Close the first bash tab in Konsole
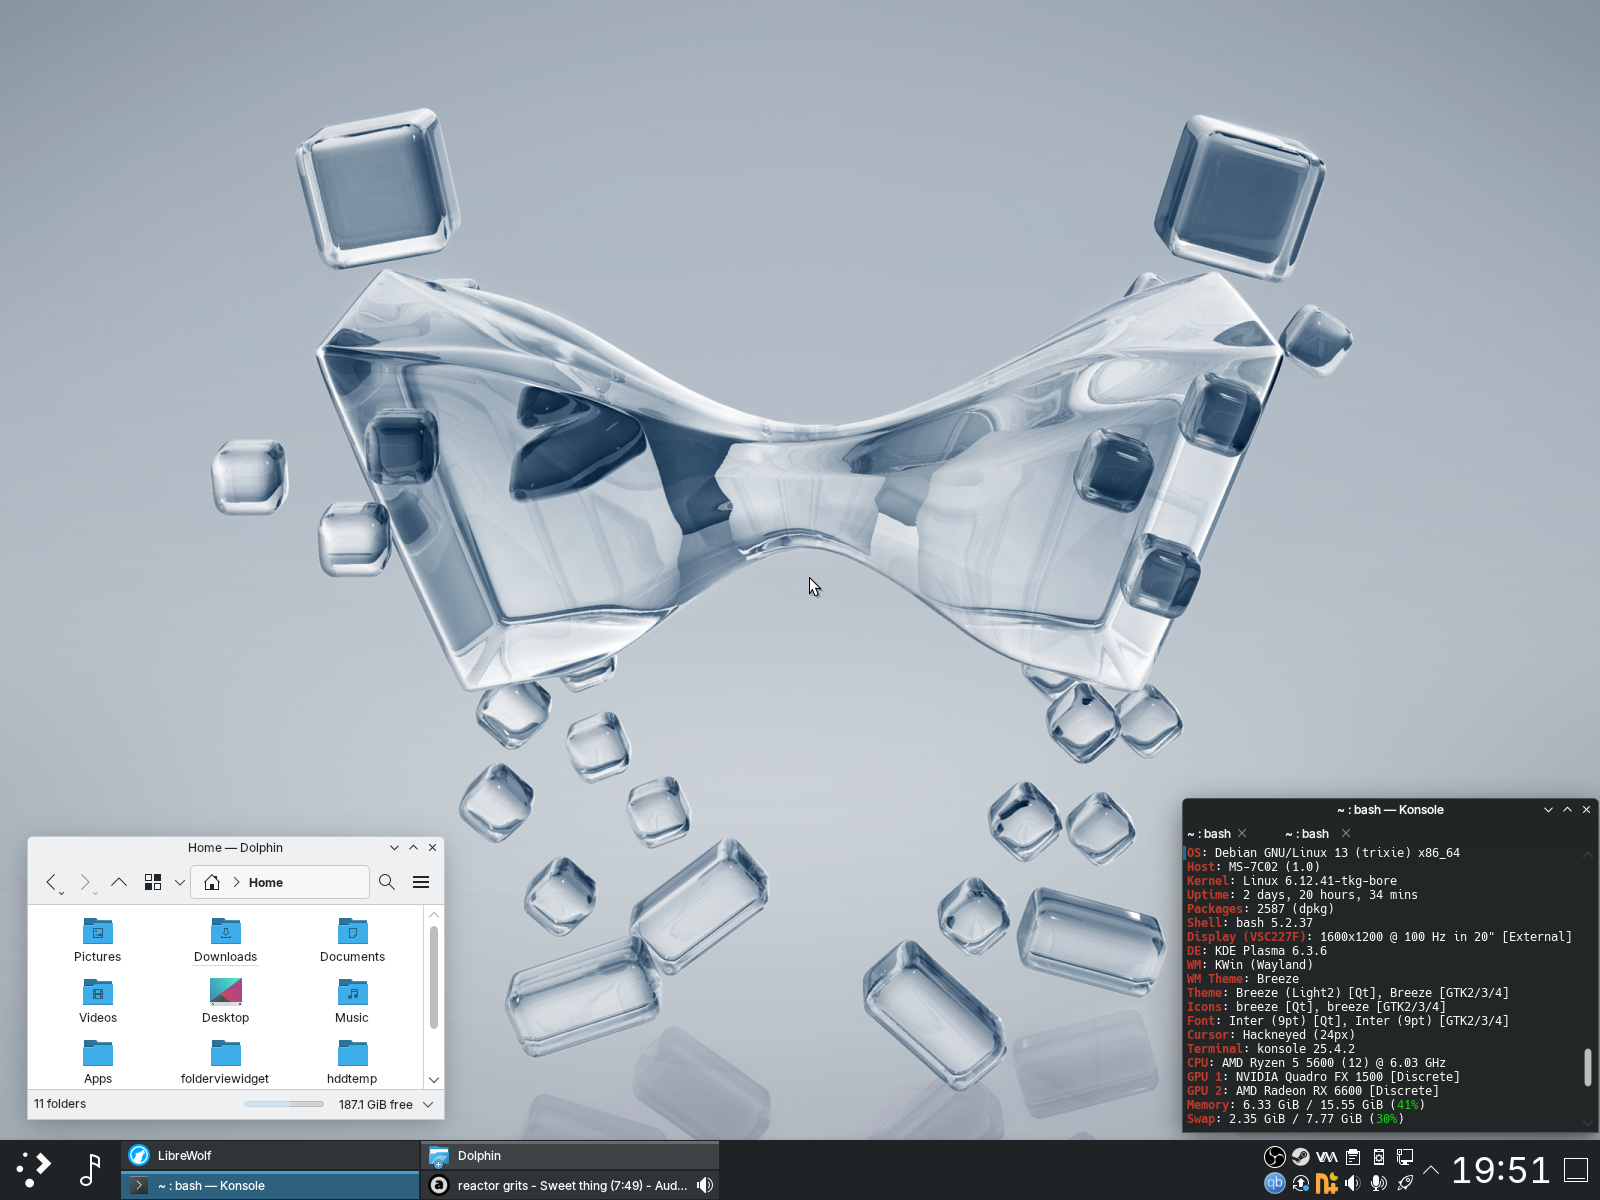The image size is (1600, 1200). pyautogui.click(x=1242, y=833)
